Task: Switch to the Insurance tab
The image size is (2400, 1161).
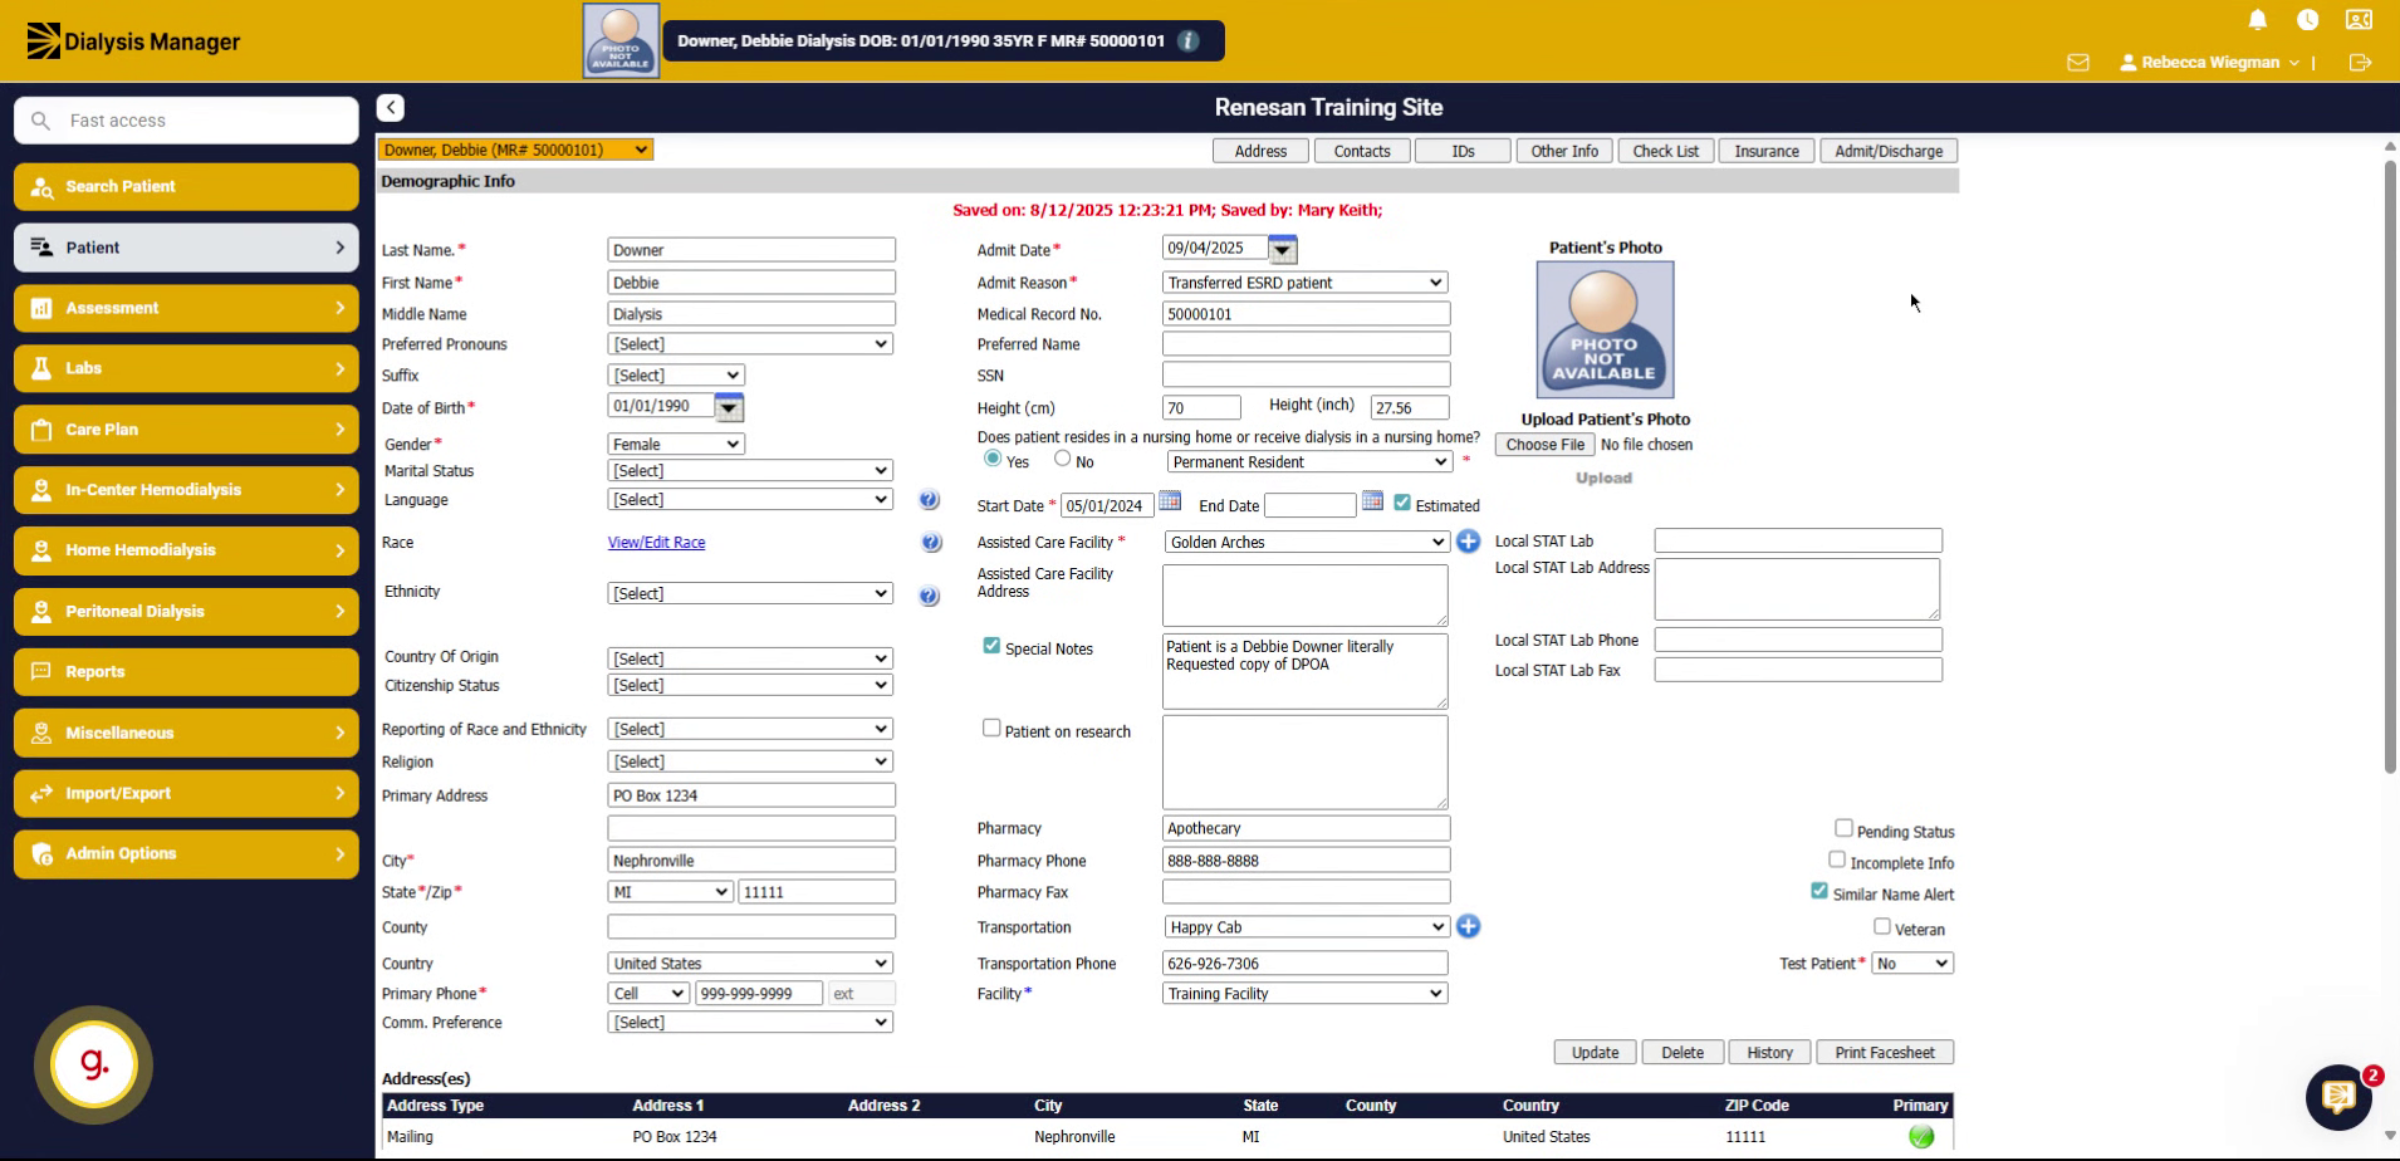Action: coord(1766,151)
